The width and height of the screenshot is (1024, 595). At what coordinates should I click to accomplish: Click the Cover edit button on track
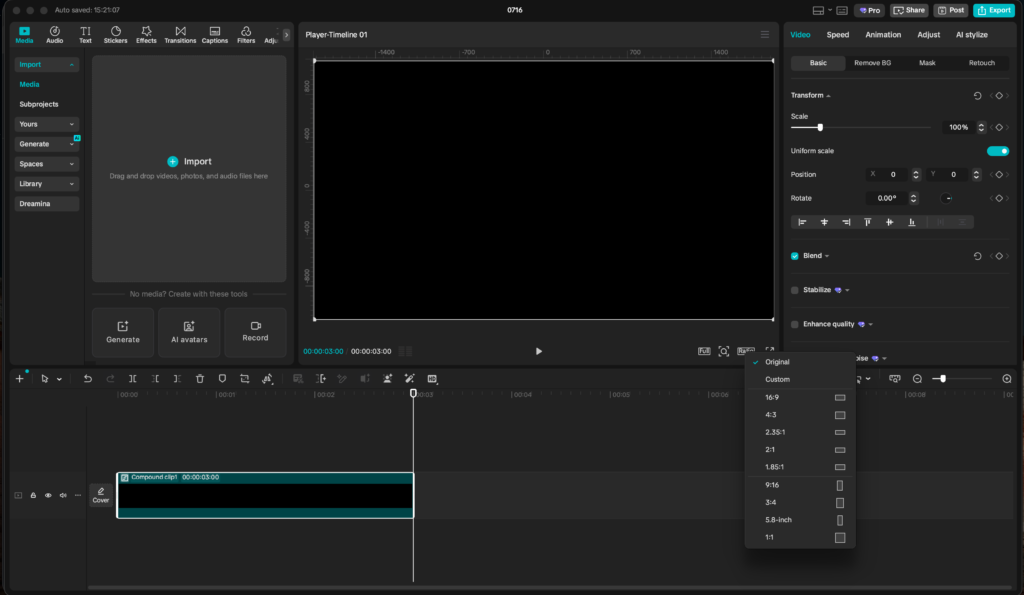coord(101,495)
